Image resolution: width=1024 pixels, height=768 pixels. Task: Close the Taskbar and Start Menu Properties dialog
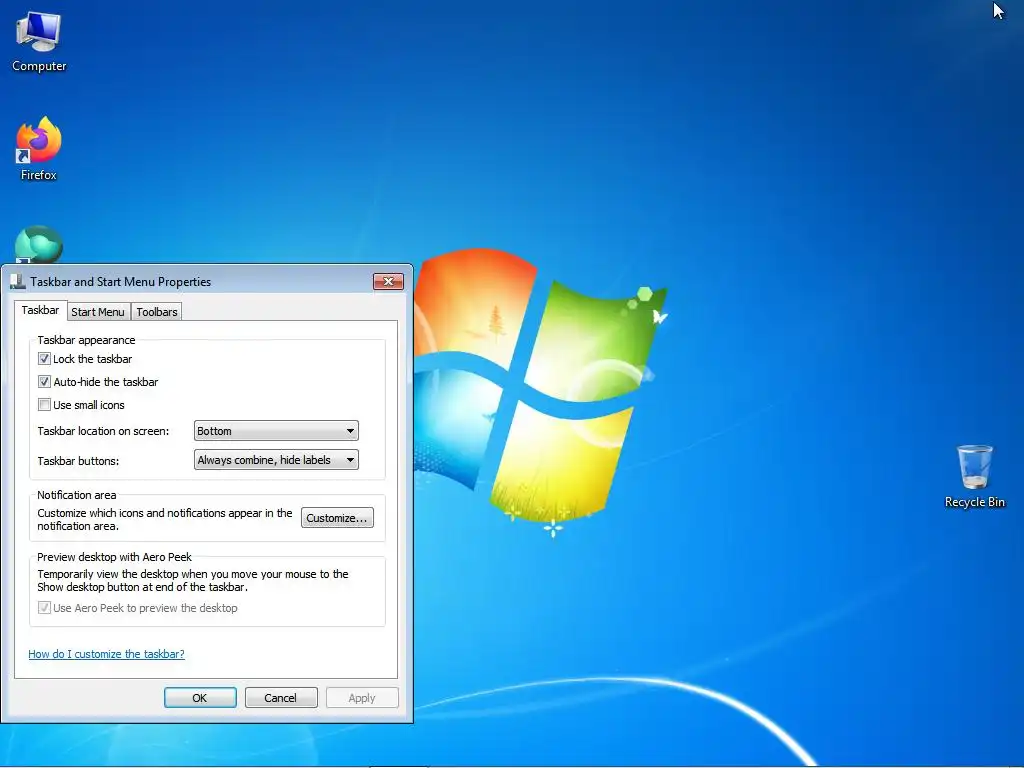point(389,281)
